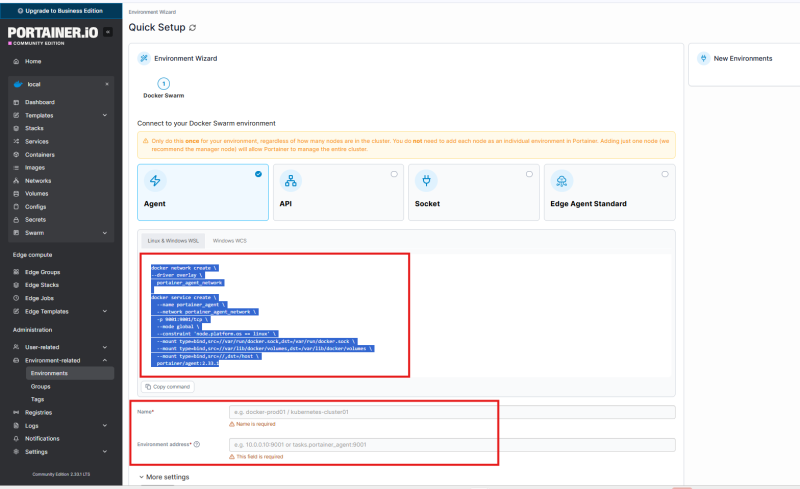Click the Settings gear icon in sidebar
This screenshot has width=800, height=489.
pos(16,452)
